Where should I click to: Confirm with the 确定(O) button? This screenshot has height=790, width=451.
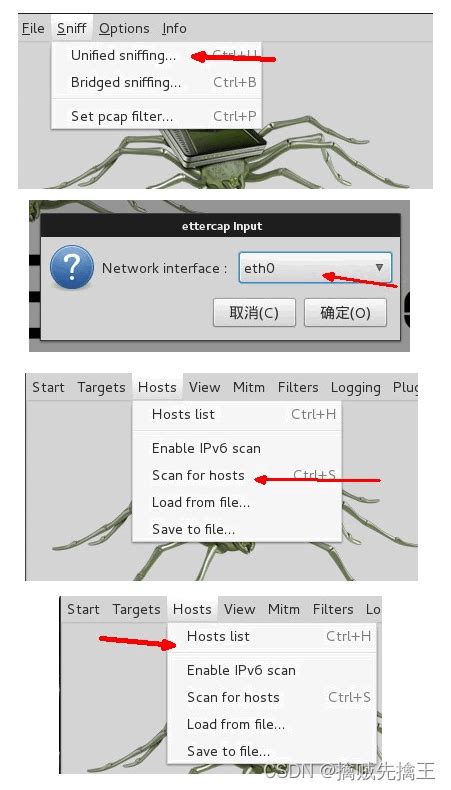pyautogui.click(x=345, y=313)
